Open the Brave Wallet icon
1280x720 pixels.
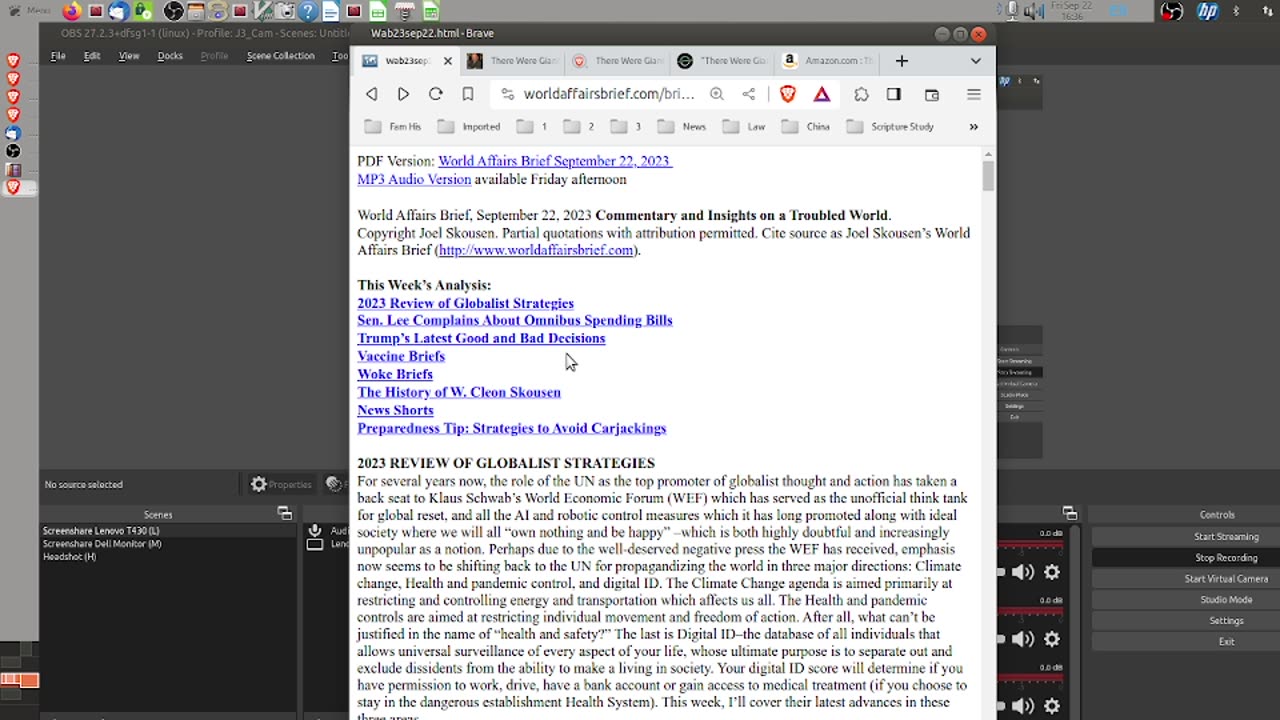pyautogui.click(x=932, y=94)
